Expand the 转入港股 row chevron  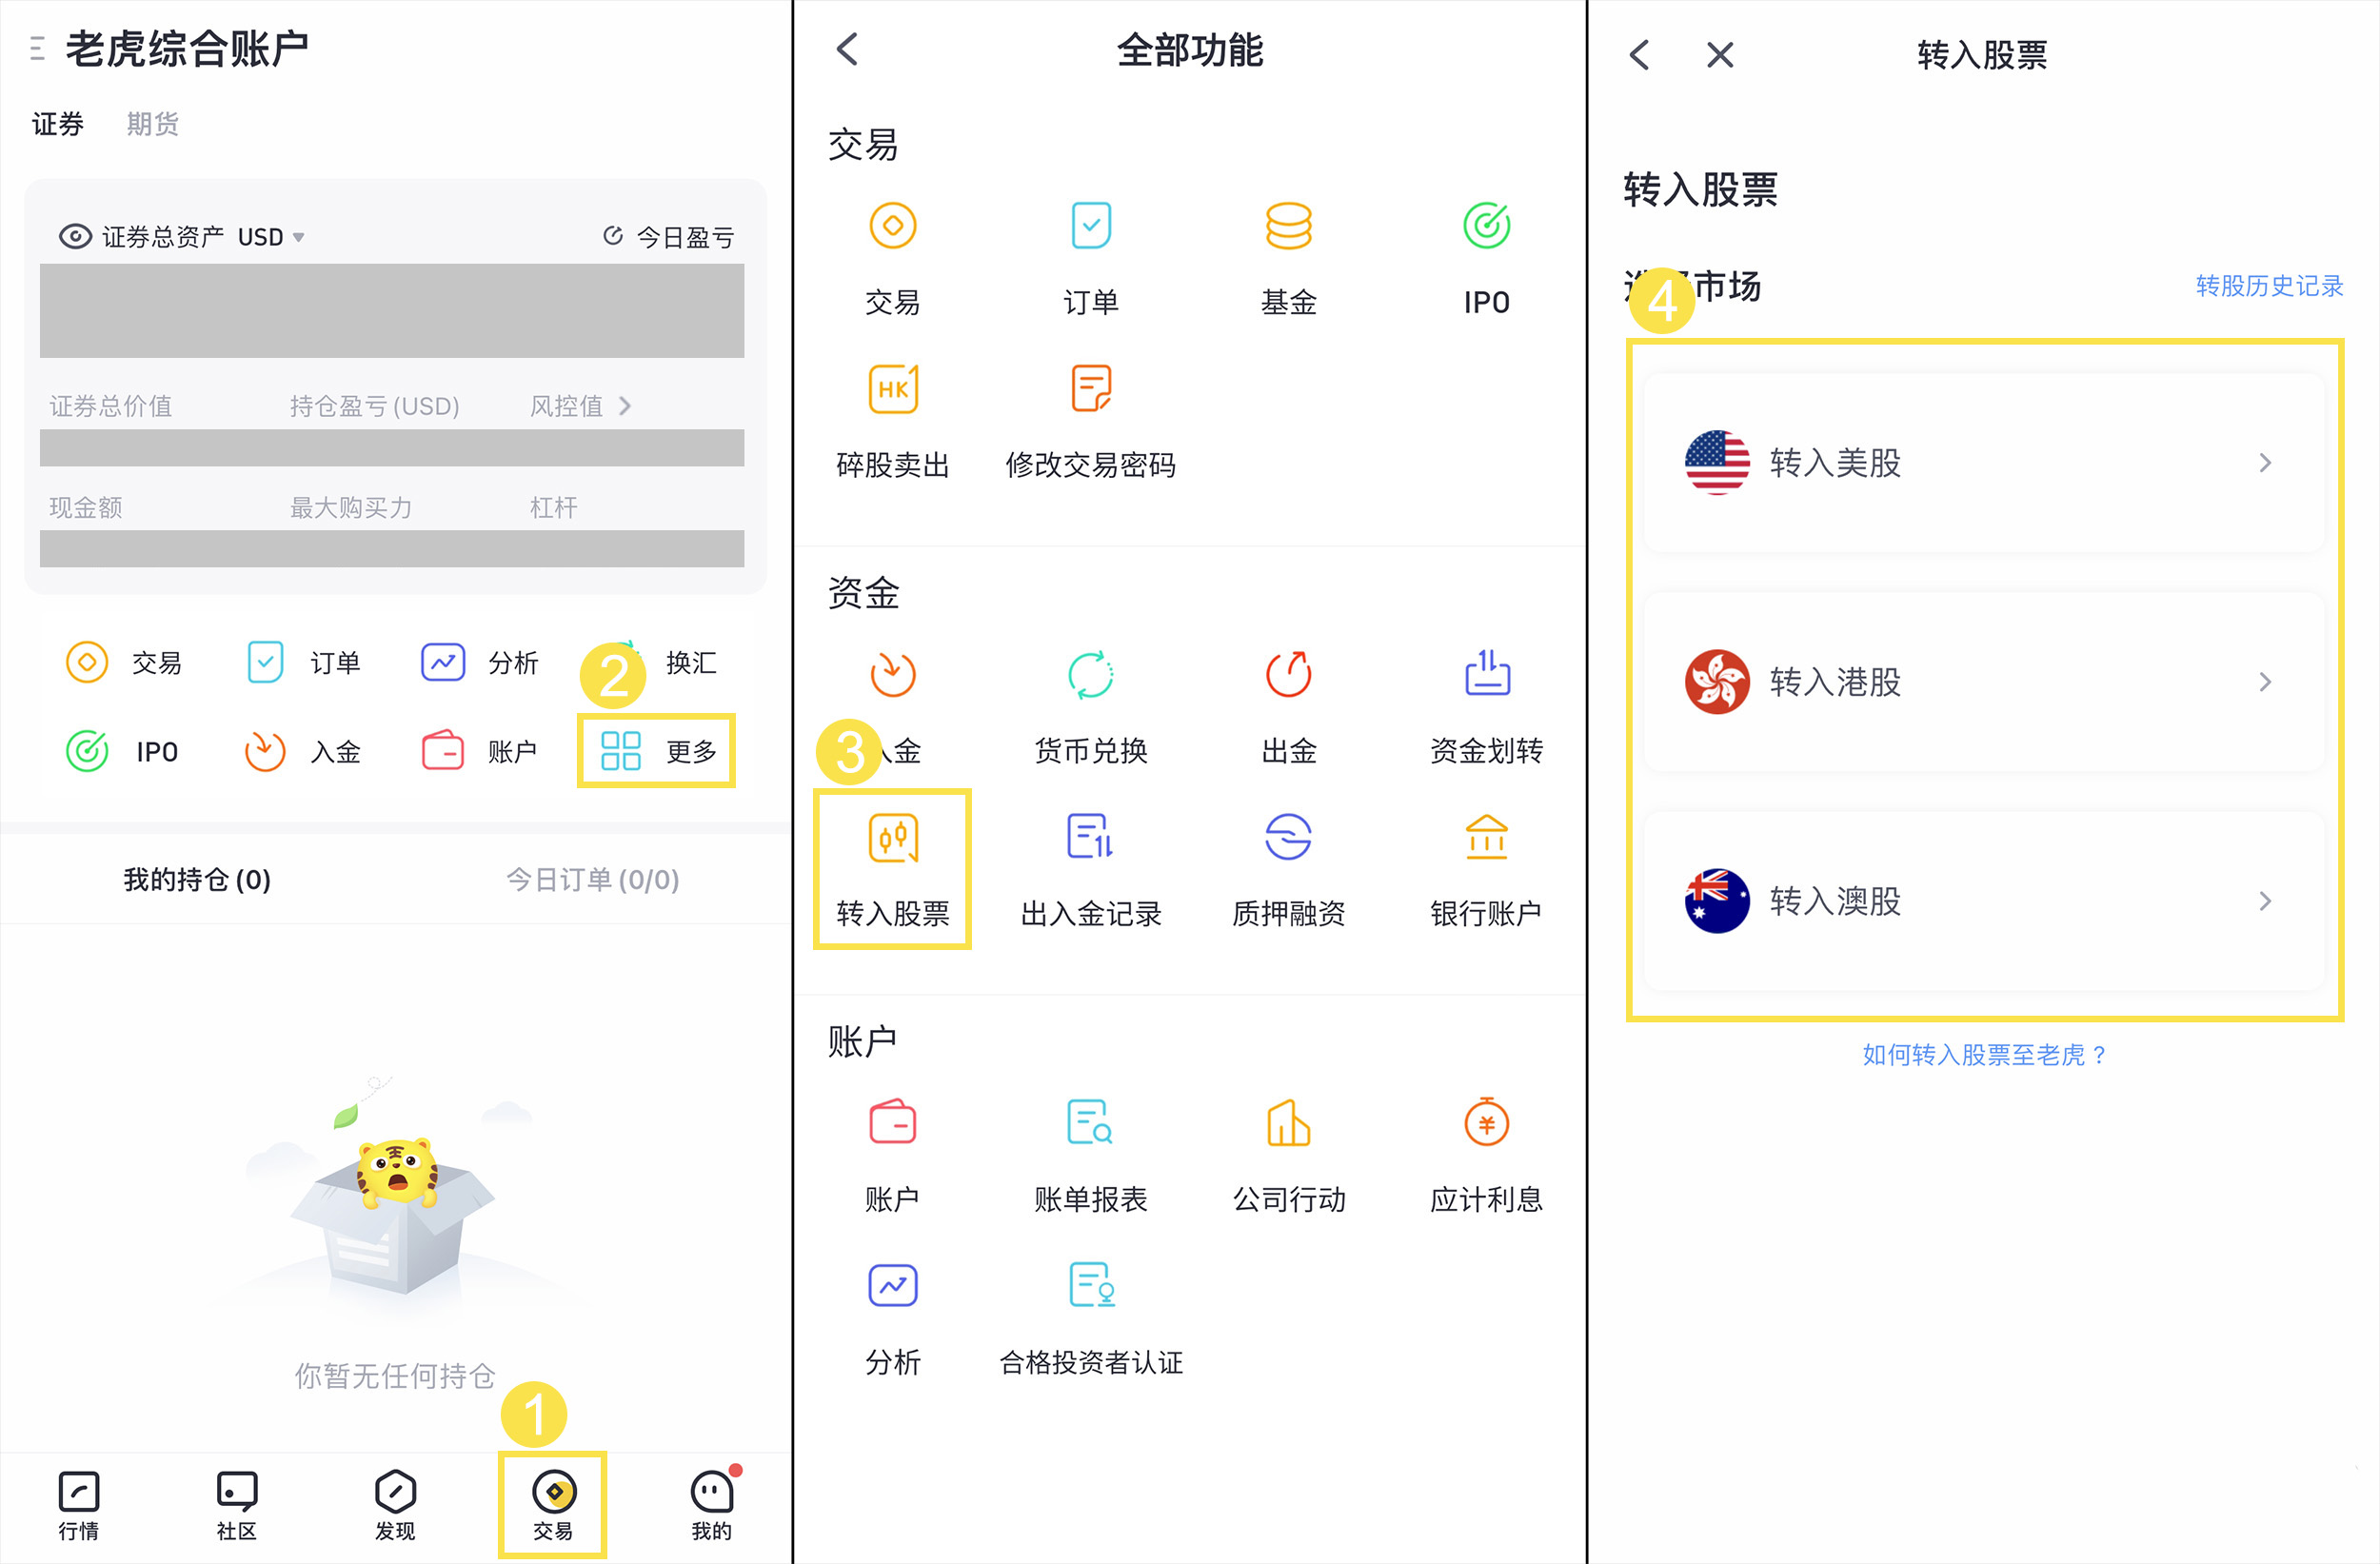click(x=2265, y=681)
